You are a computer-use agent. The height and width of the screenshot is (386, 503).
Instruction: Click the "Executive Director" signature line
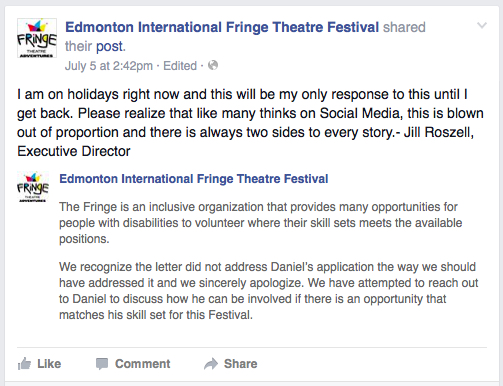pos(74,151)
